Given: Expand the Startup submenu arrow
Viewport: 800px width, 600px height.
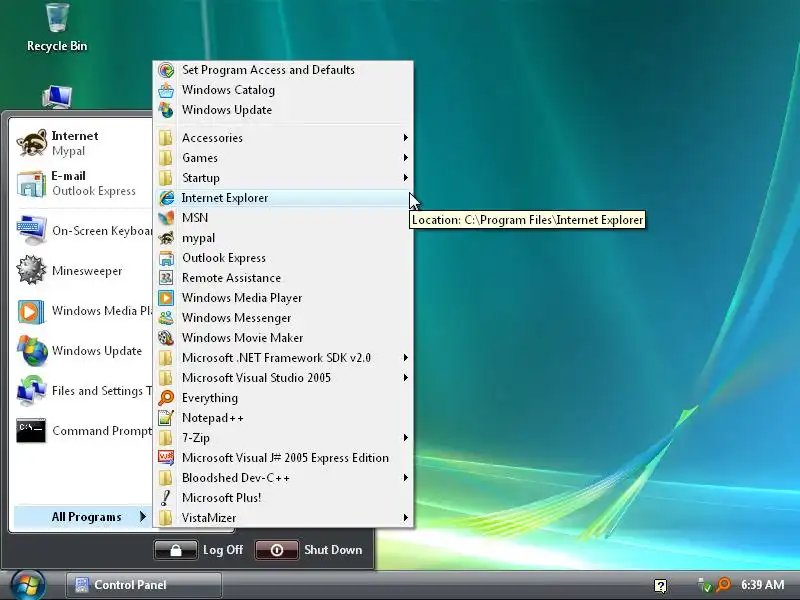Looking at the screenshot, I should pos(406,178).
